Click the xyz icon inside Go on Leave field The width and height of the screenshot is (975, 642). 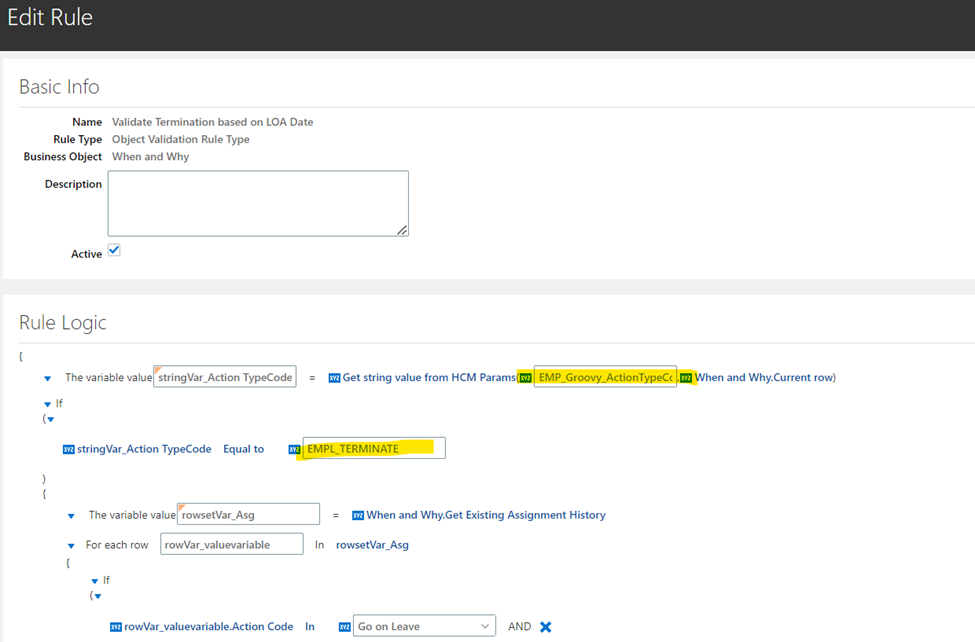click(344, 625)
